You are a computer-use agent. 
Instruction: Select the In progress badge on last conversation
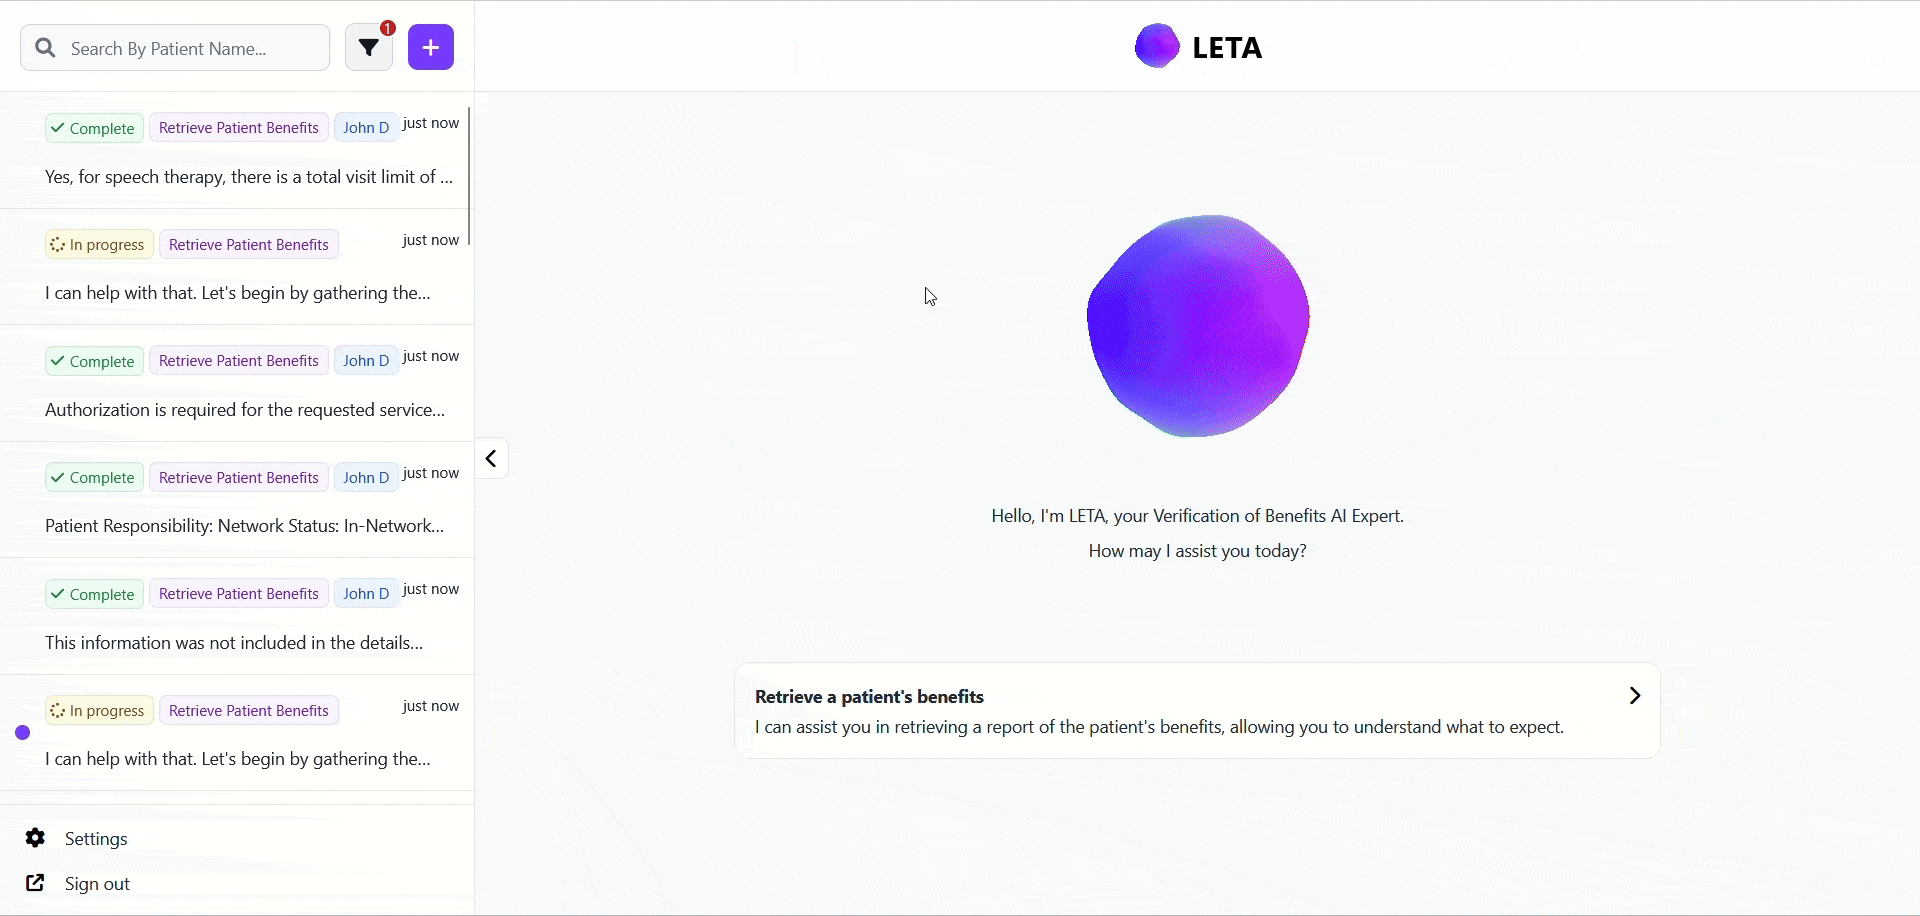pos(97,710)
